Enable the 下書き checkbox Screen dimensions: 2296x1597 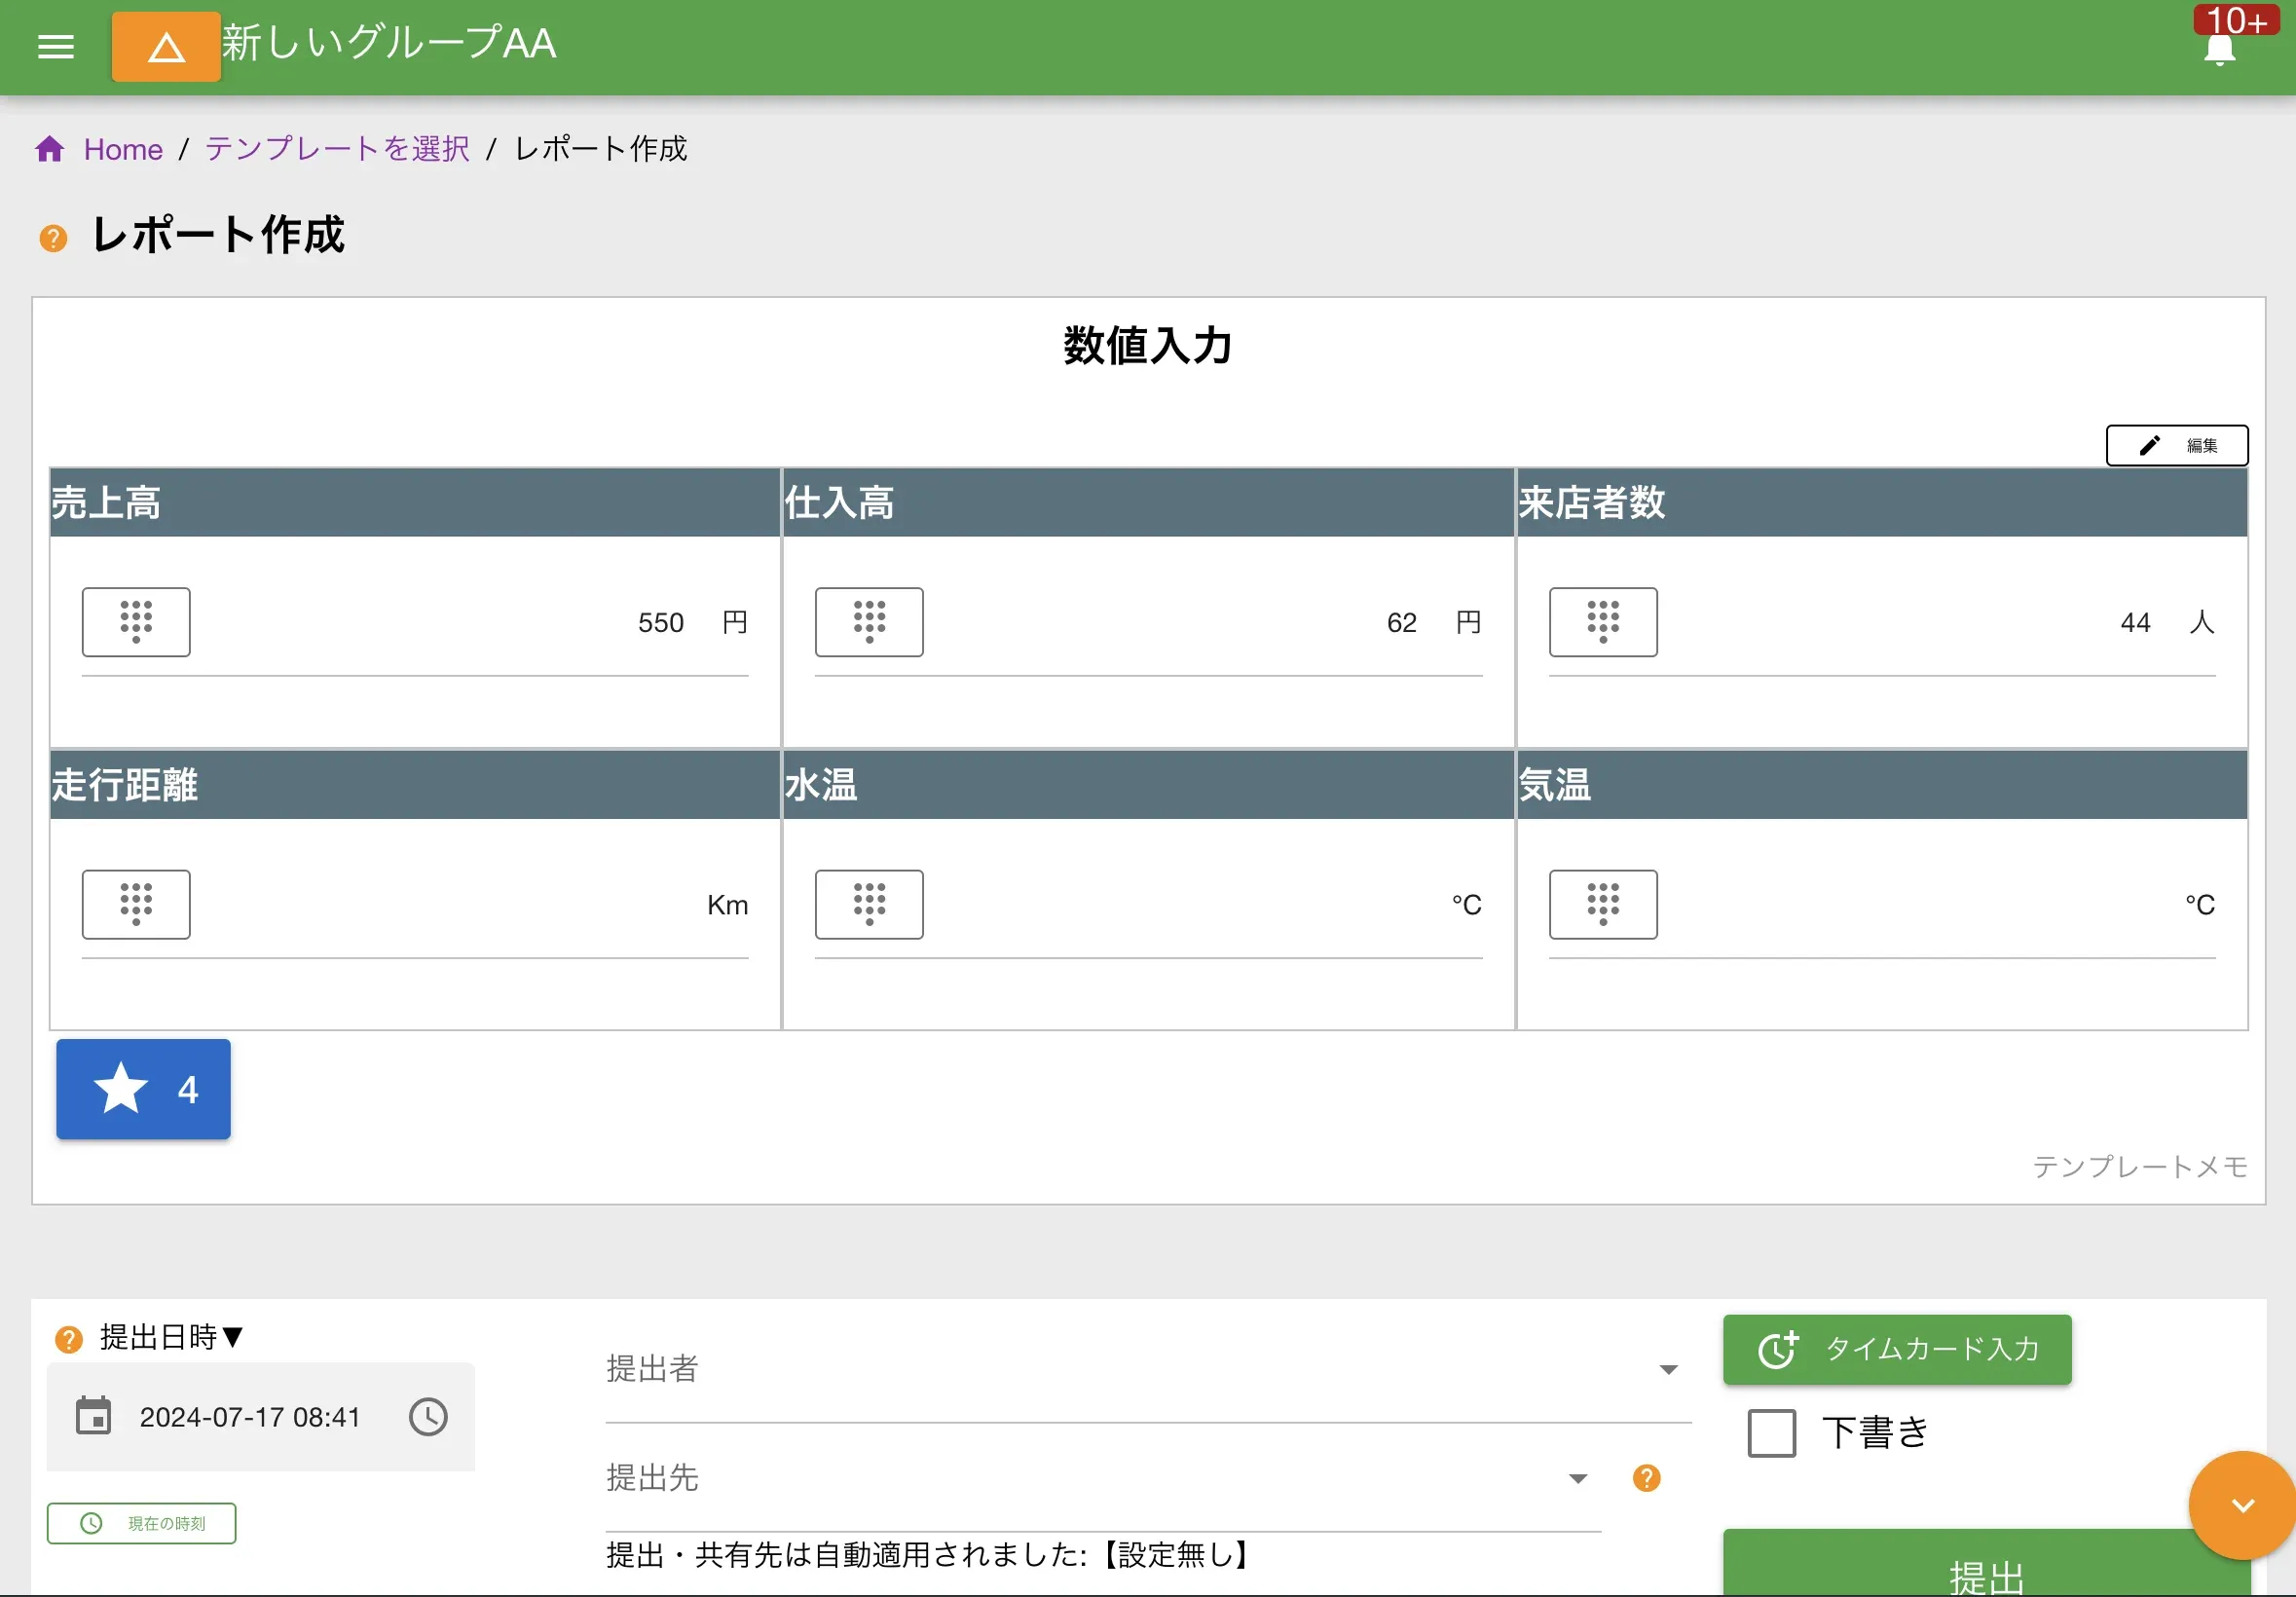1770,1433
